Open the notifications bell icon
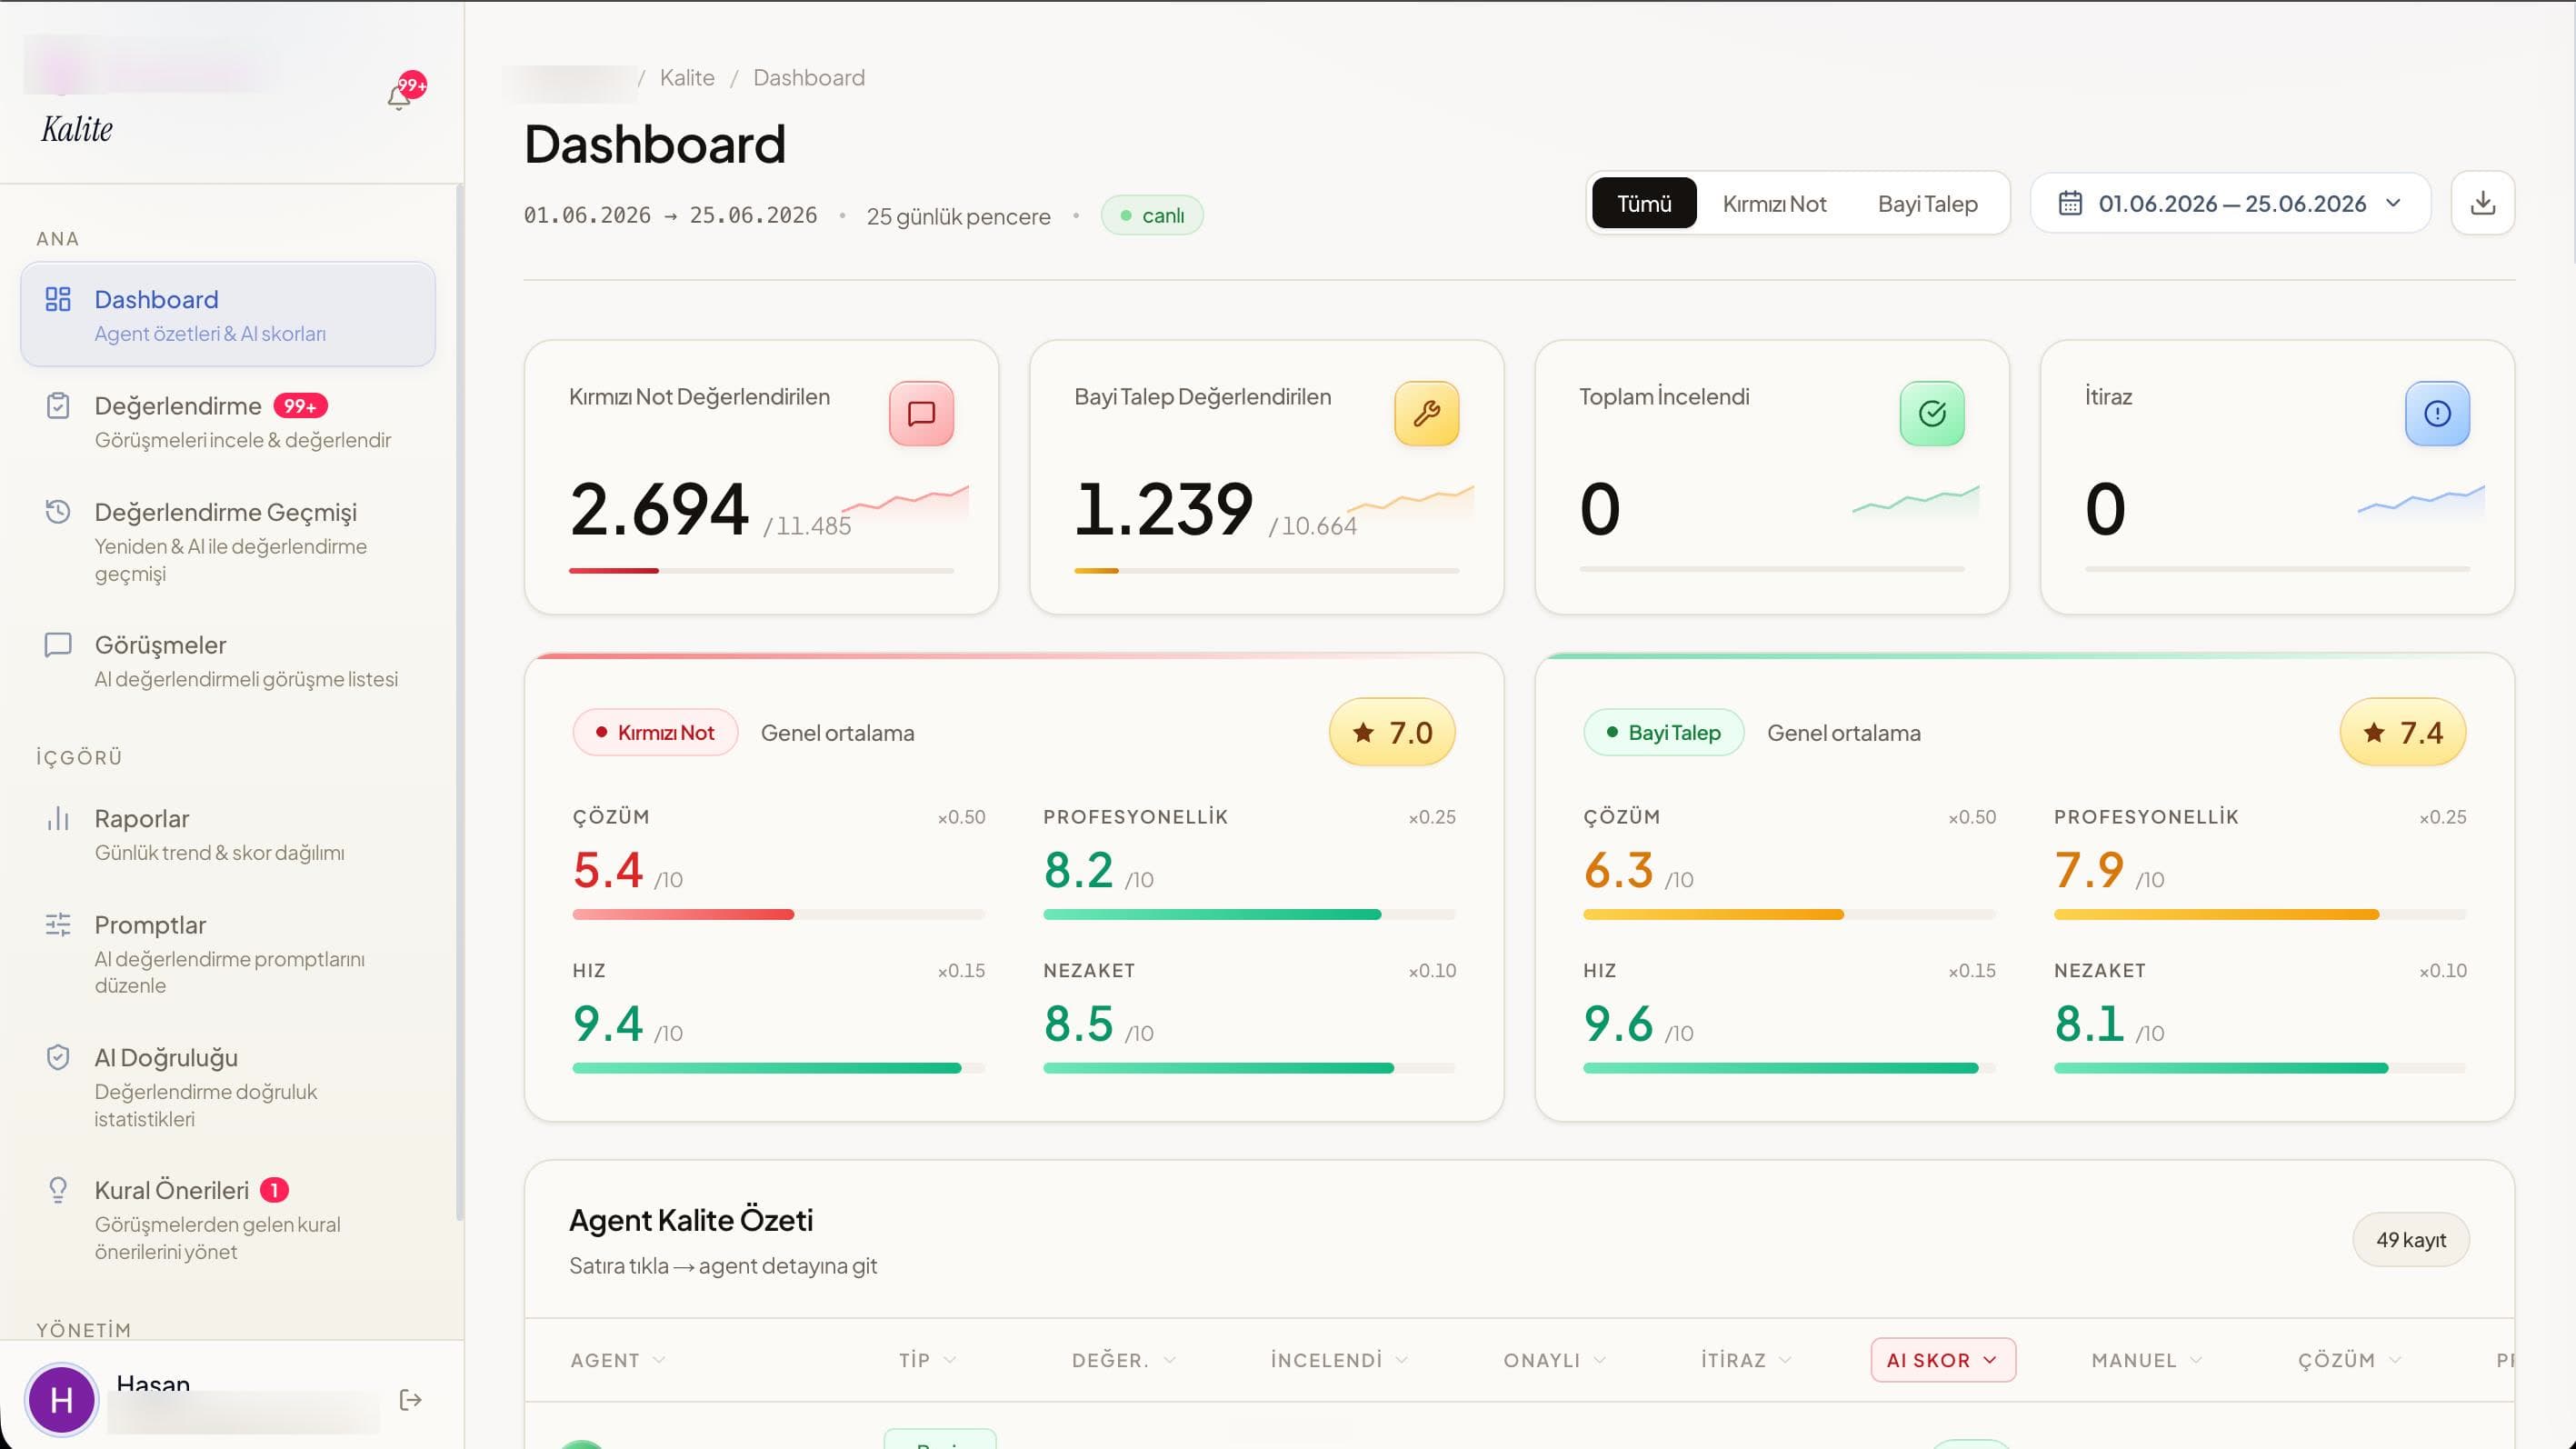2576x1449 pixels. point(399,97)
